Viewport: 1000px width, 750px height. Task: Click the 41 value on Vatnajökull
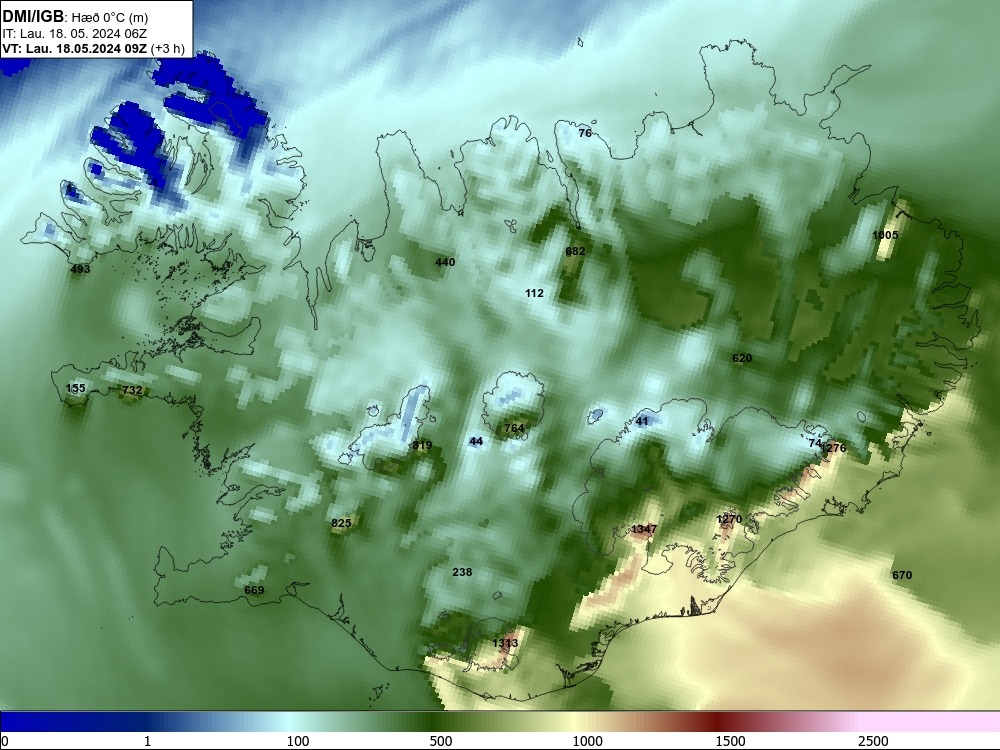pyautogui.click(x=642, y=421)
